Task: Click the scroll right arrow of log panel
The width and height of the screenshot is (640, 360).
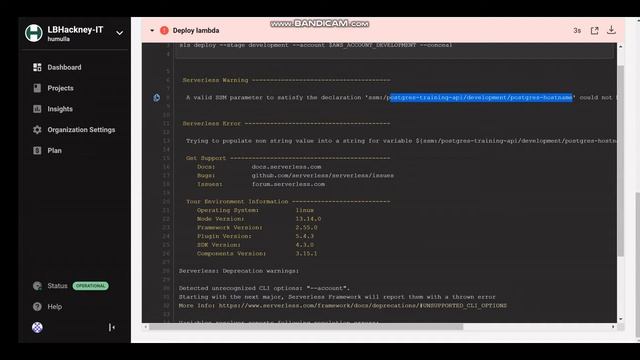Action: pyautogui.click(x=613, y=327)
